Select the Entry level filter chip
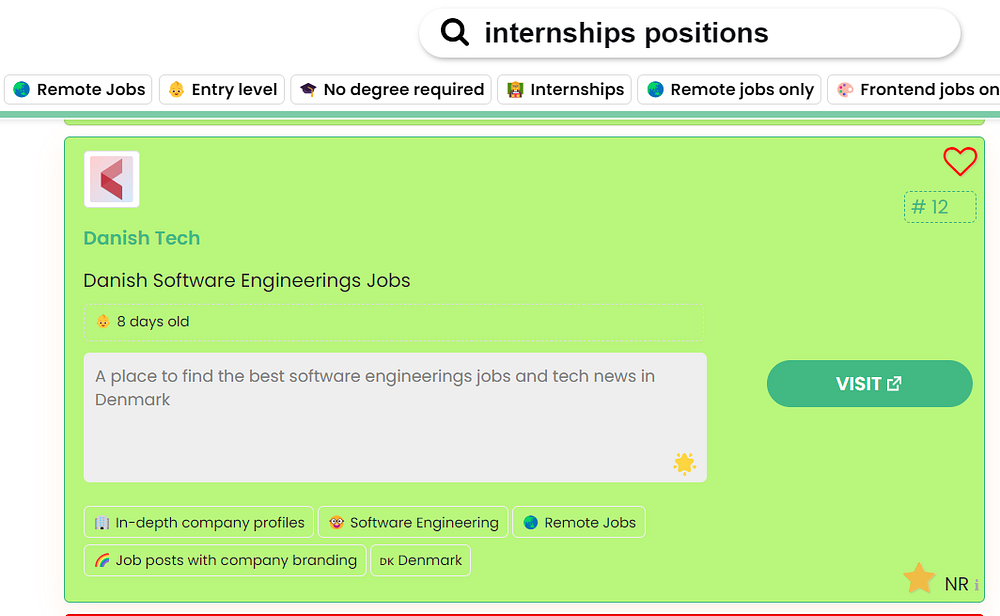The height and width of the screenshot is (616, 1000). 222,90
